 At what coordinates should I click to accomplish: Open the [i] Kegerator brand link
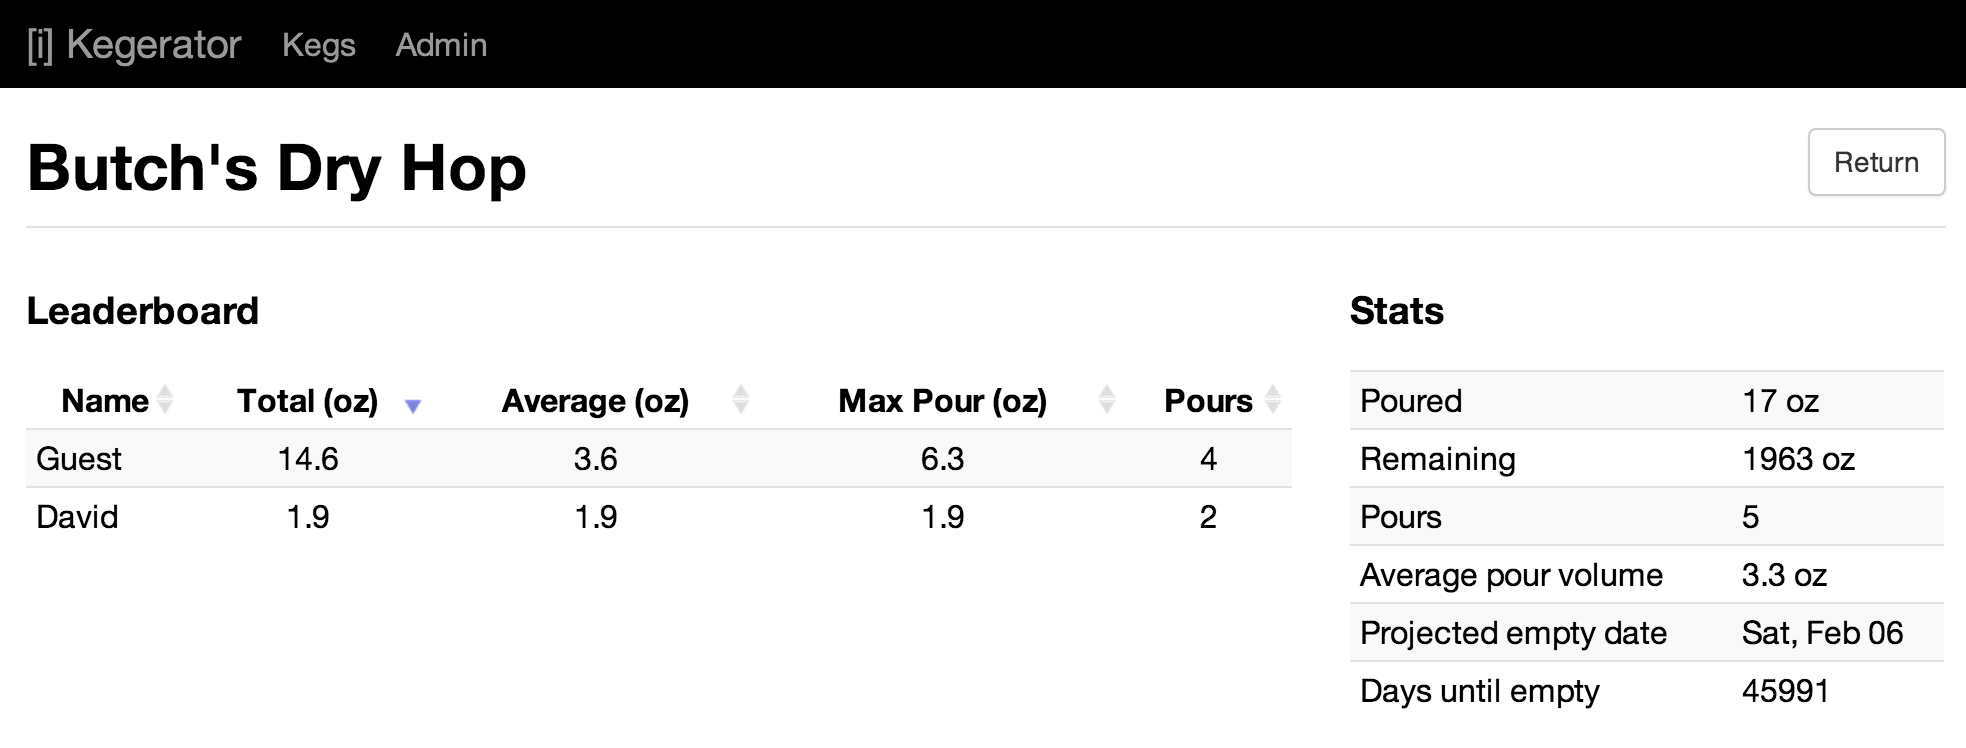click(134, 45)
